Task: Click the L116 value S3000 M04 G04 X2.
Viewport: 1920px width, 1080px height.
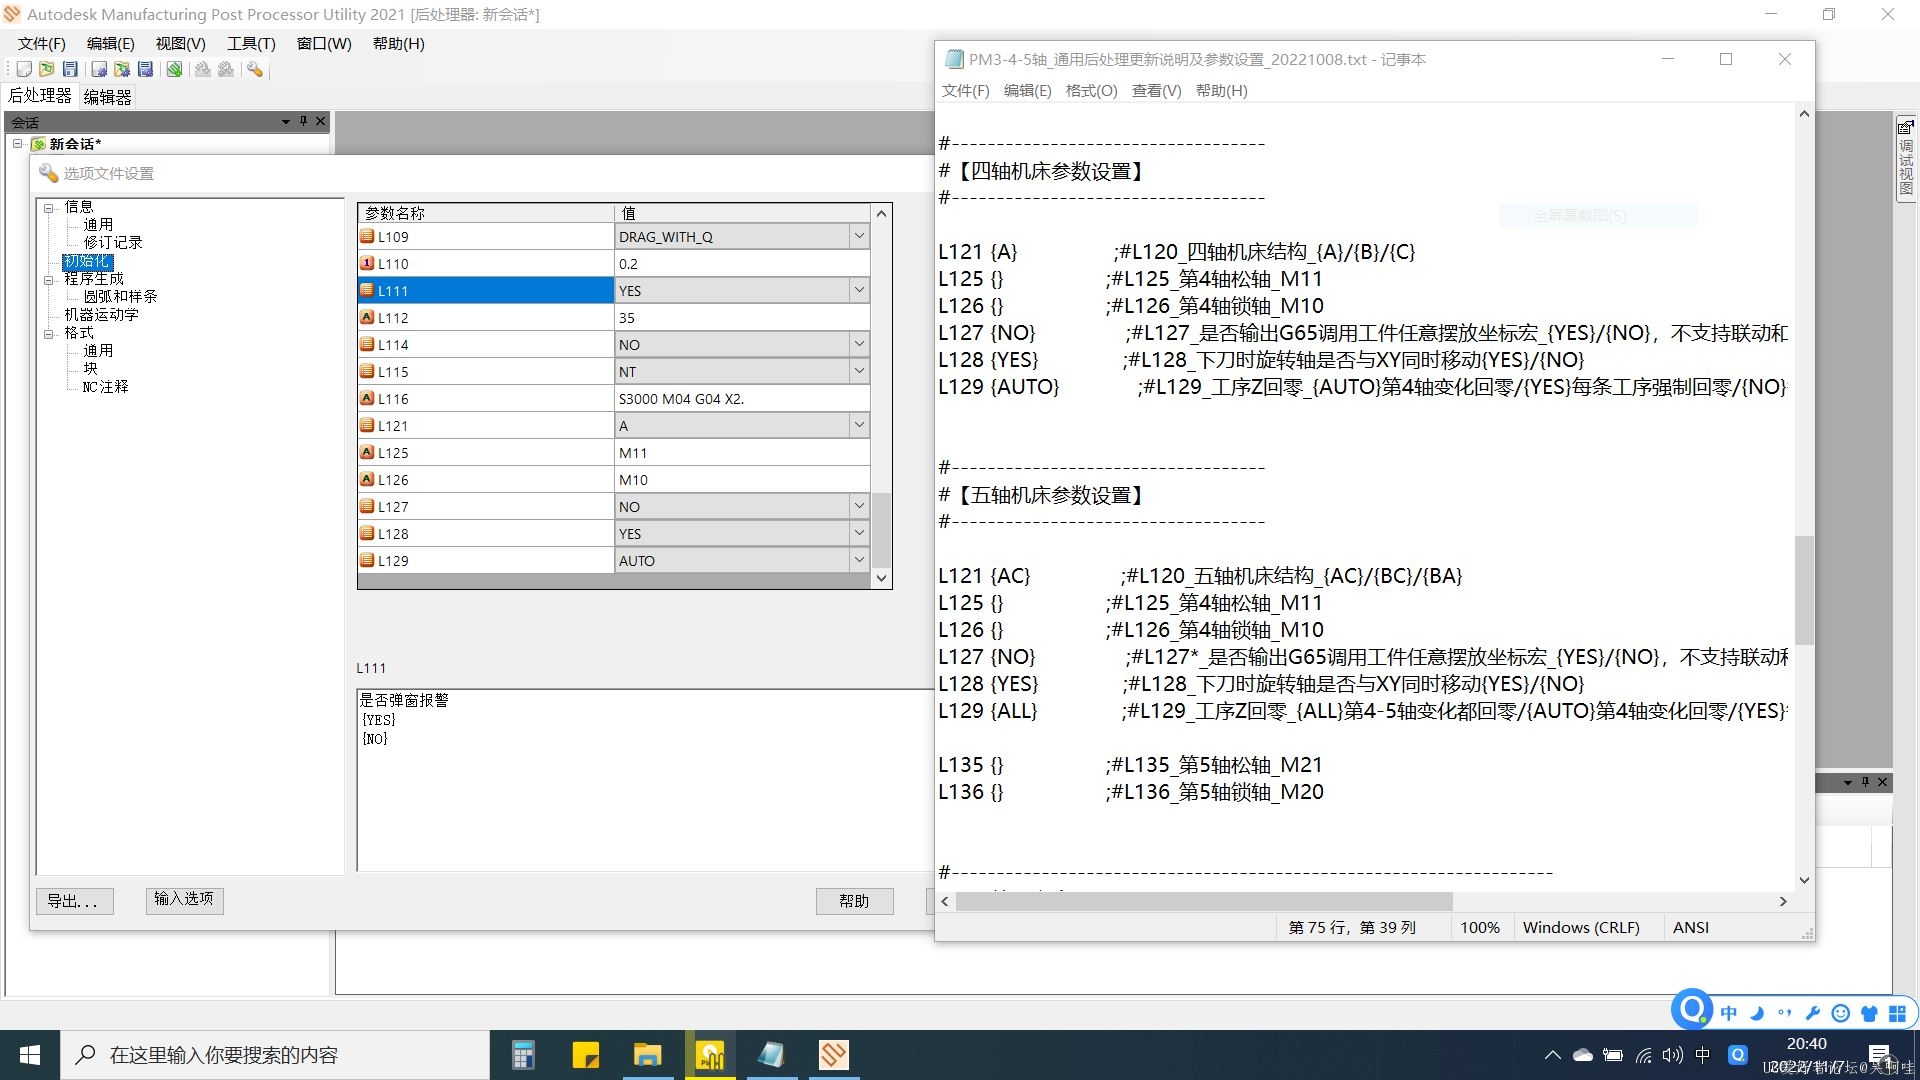Action: [x=741, y=398]
